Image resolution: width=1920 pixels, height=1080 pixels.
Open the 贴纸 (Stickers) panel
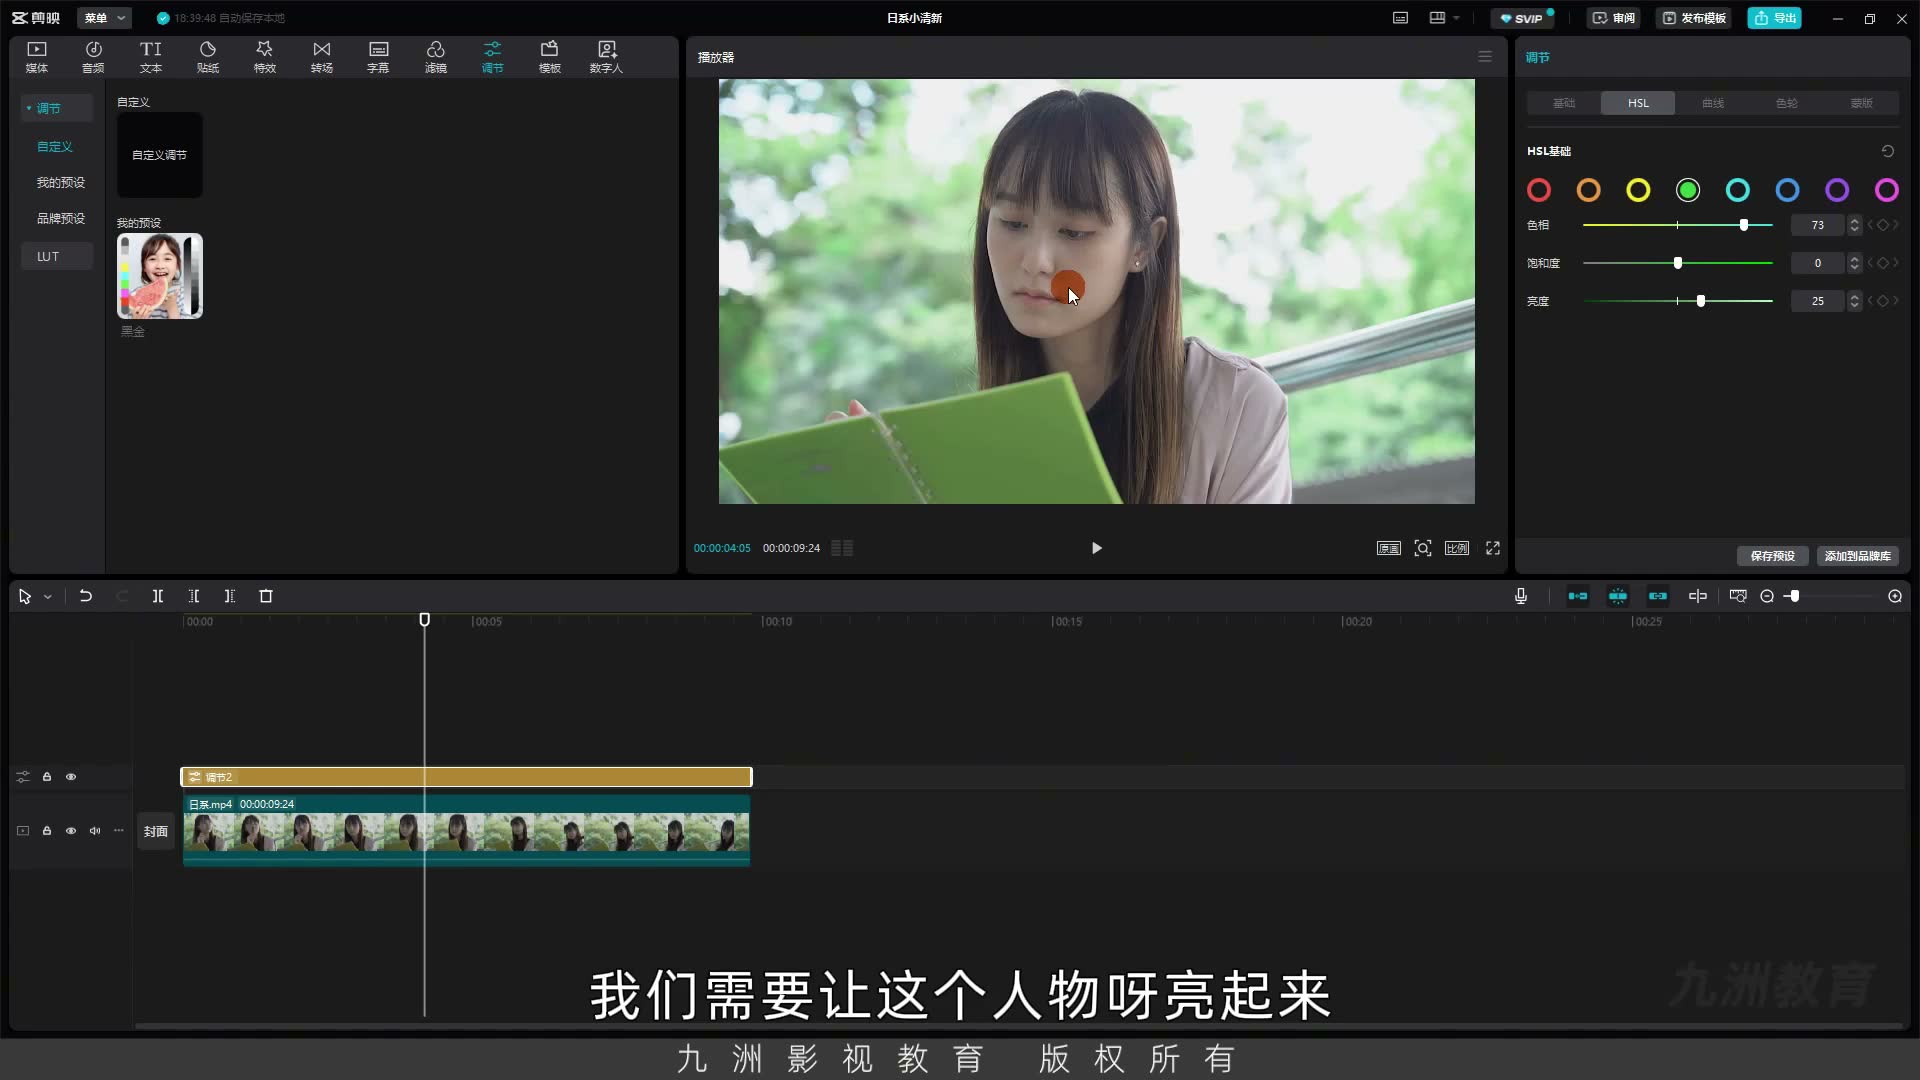(208, 57)
